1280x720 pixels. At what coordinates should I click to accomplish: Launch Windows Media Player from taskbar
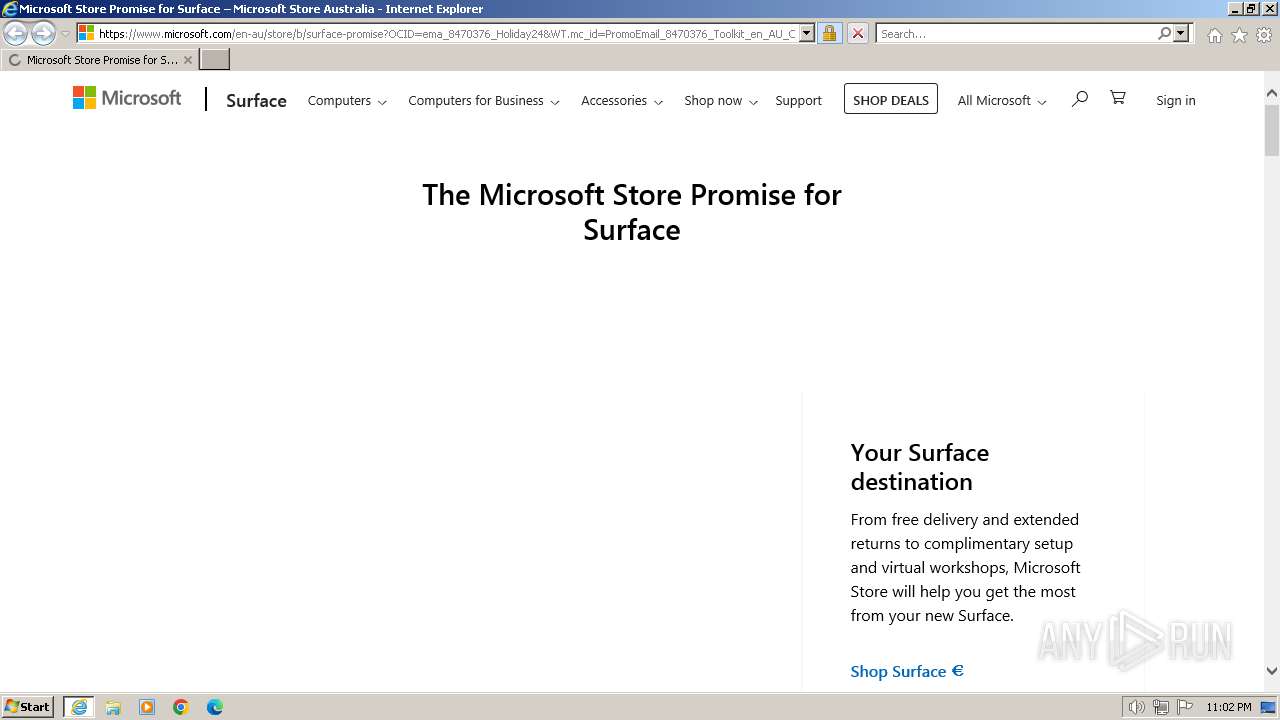(147, 707)
